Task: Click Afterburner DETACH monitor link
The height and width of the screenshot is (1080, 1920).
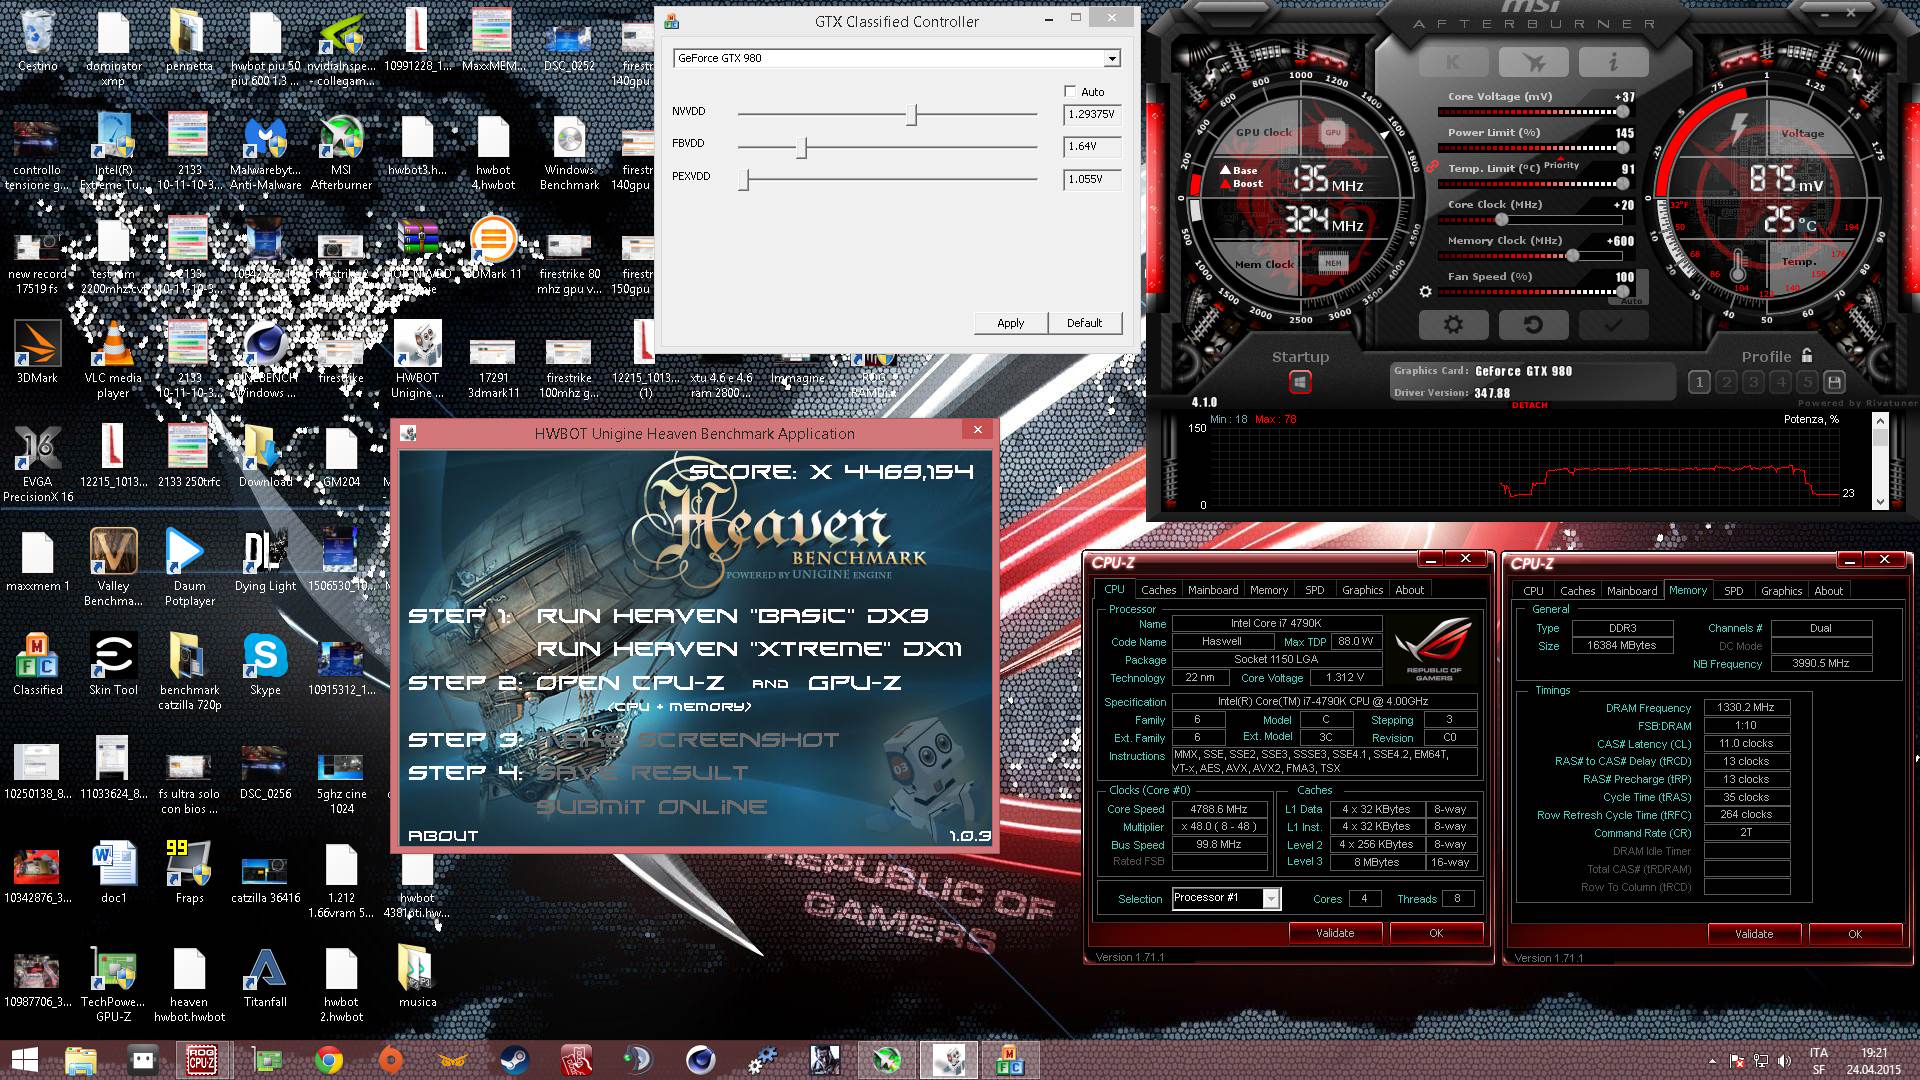Action: pyautogui.click(x=1529, y=405)
